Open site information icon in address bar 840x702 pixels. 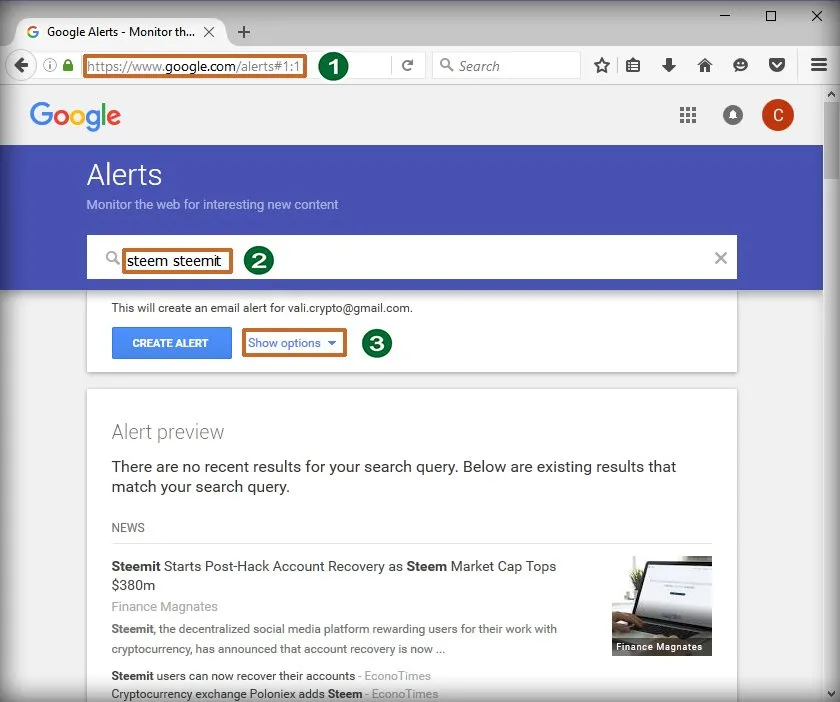click(x=50, y=65)
